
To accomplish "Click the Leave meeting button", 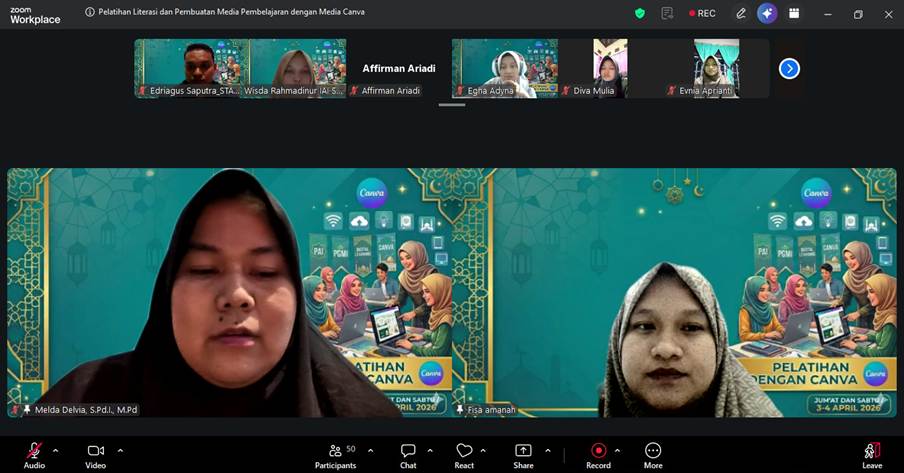I will click(872, 451).
